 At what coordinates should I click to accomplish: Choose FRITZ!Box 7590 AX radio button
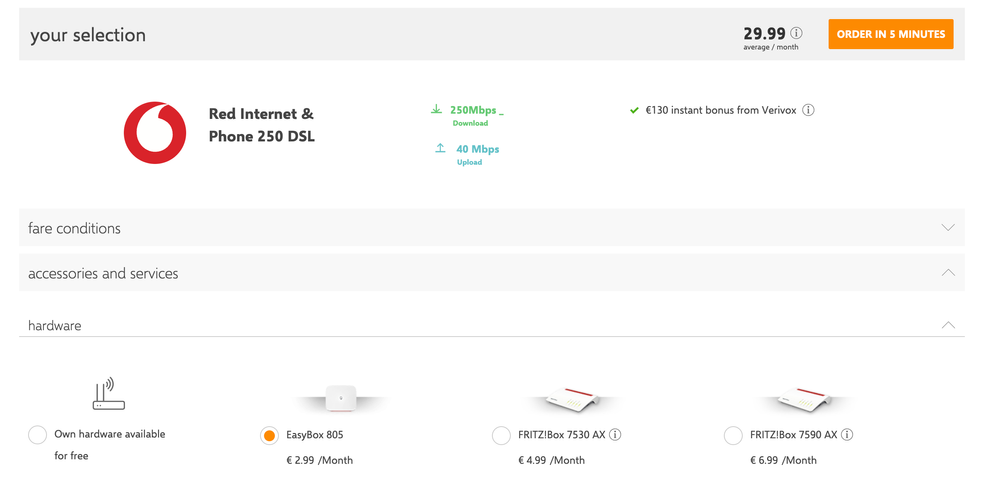click(733, 435)
